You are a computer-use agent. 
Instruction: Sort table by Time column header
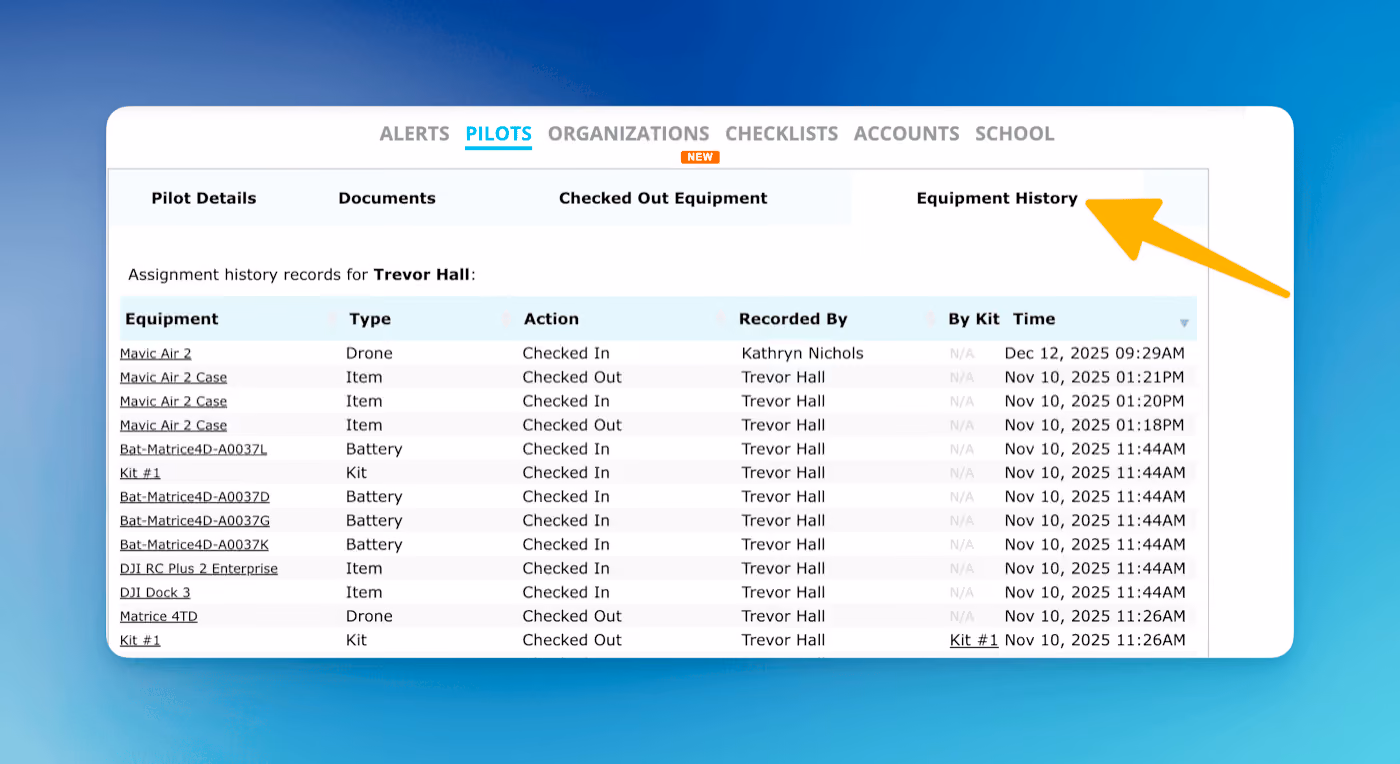point(1034,319)
